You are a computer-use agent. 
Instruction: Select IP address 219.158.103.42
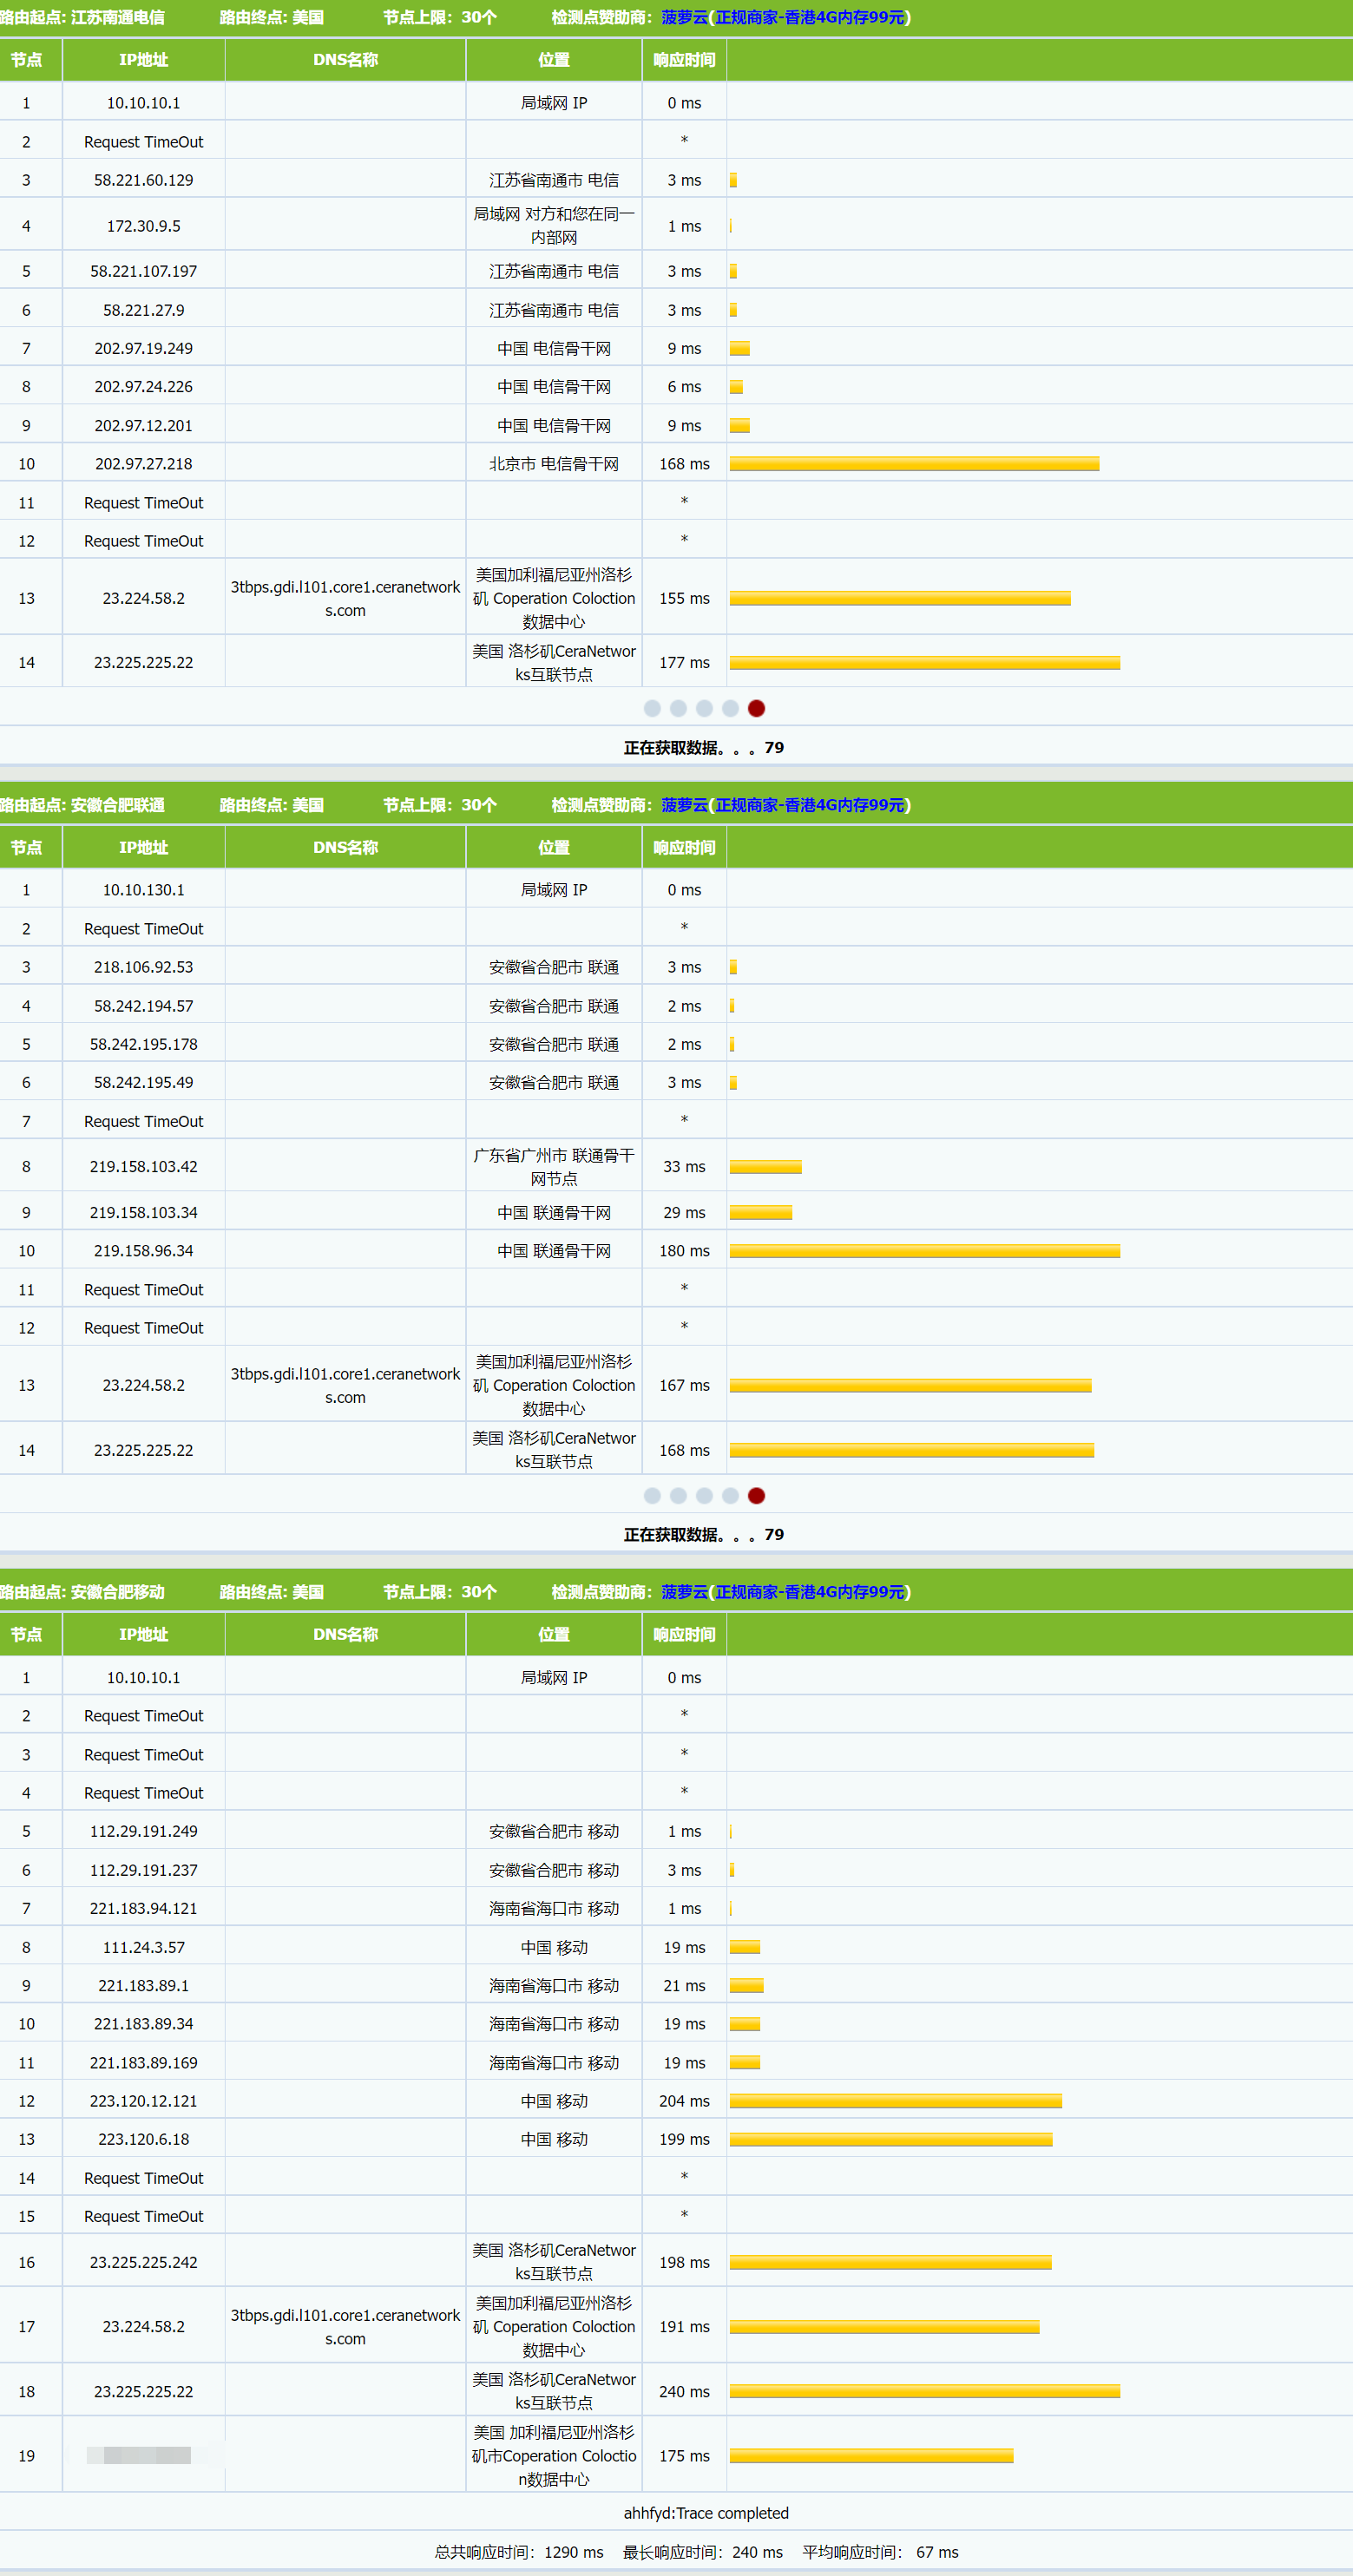(x=144, y=1166)
